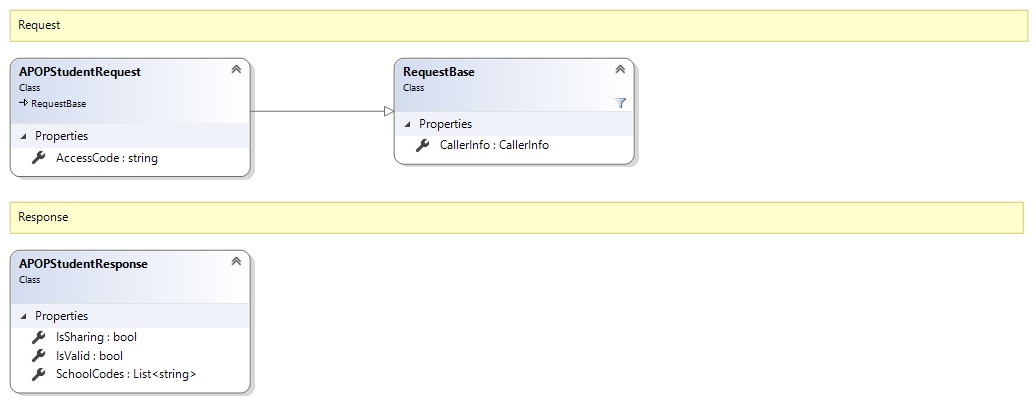Click the APOPStudentResponse class title
This screenshot has height=402, width=1036.
[83, 264]
